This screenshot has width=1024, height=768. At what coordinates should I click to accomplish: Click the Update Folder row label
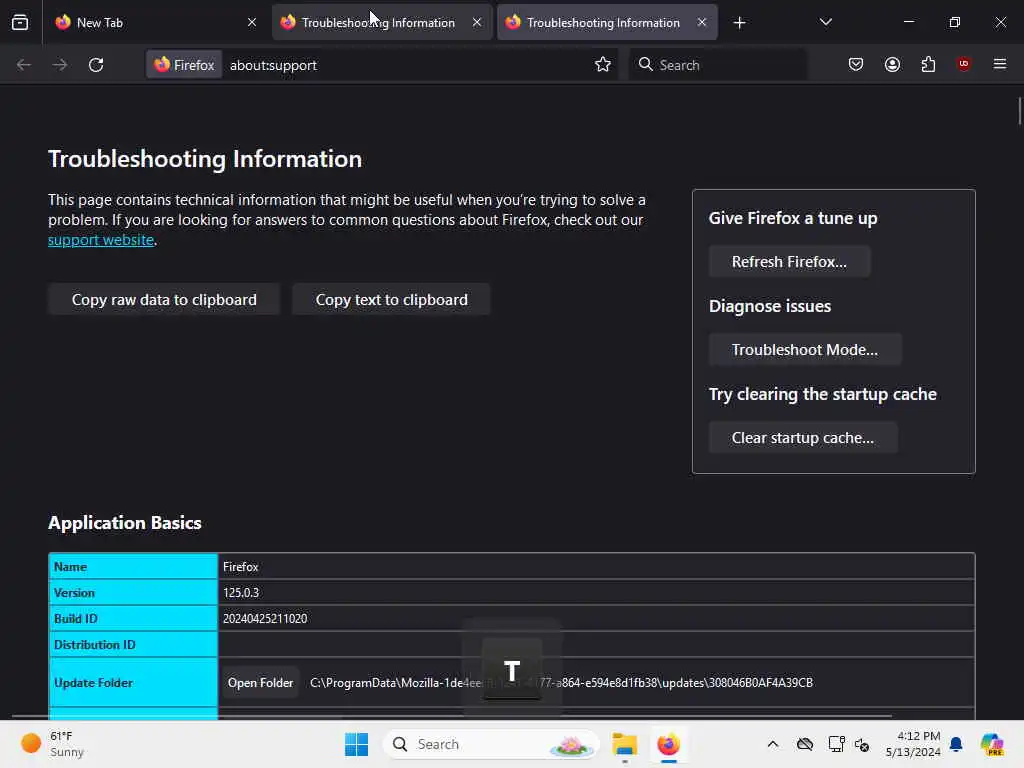pyautogui.click(x=93, y=683)
